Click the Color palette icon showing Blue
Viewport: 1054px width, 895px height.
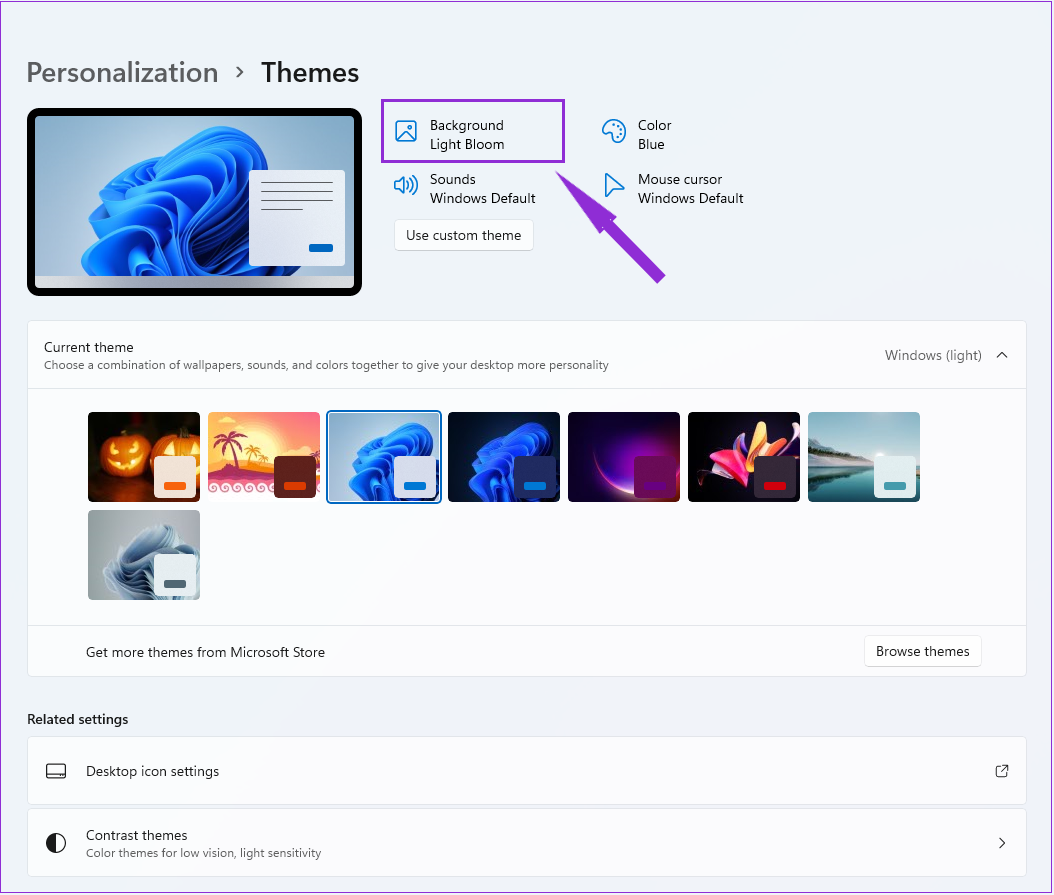click(x=614, y=130)
